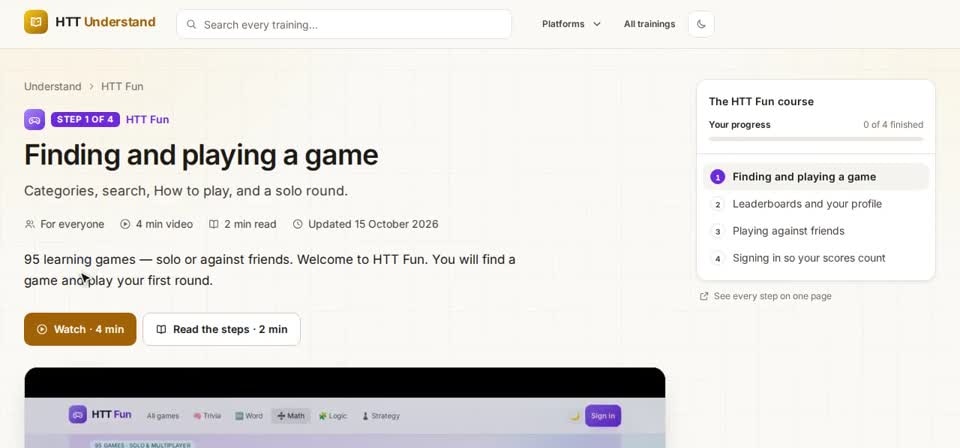The width and height of the screenshot is (960, 448).
Task: Click HTT Fun logo inside video preview
Action: tap(100, 414)
